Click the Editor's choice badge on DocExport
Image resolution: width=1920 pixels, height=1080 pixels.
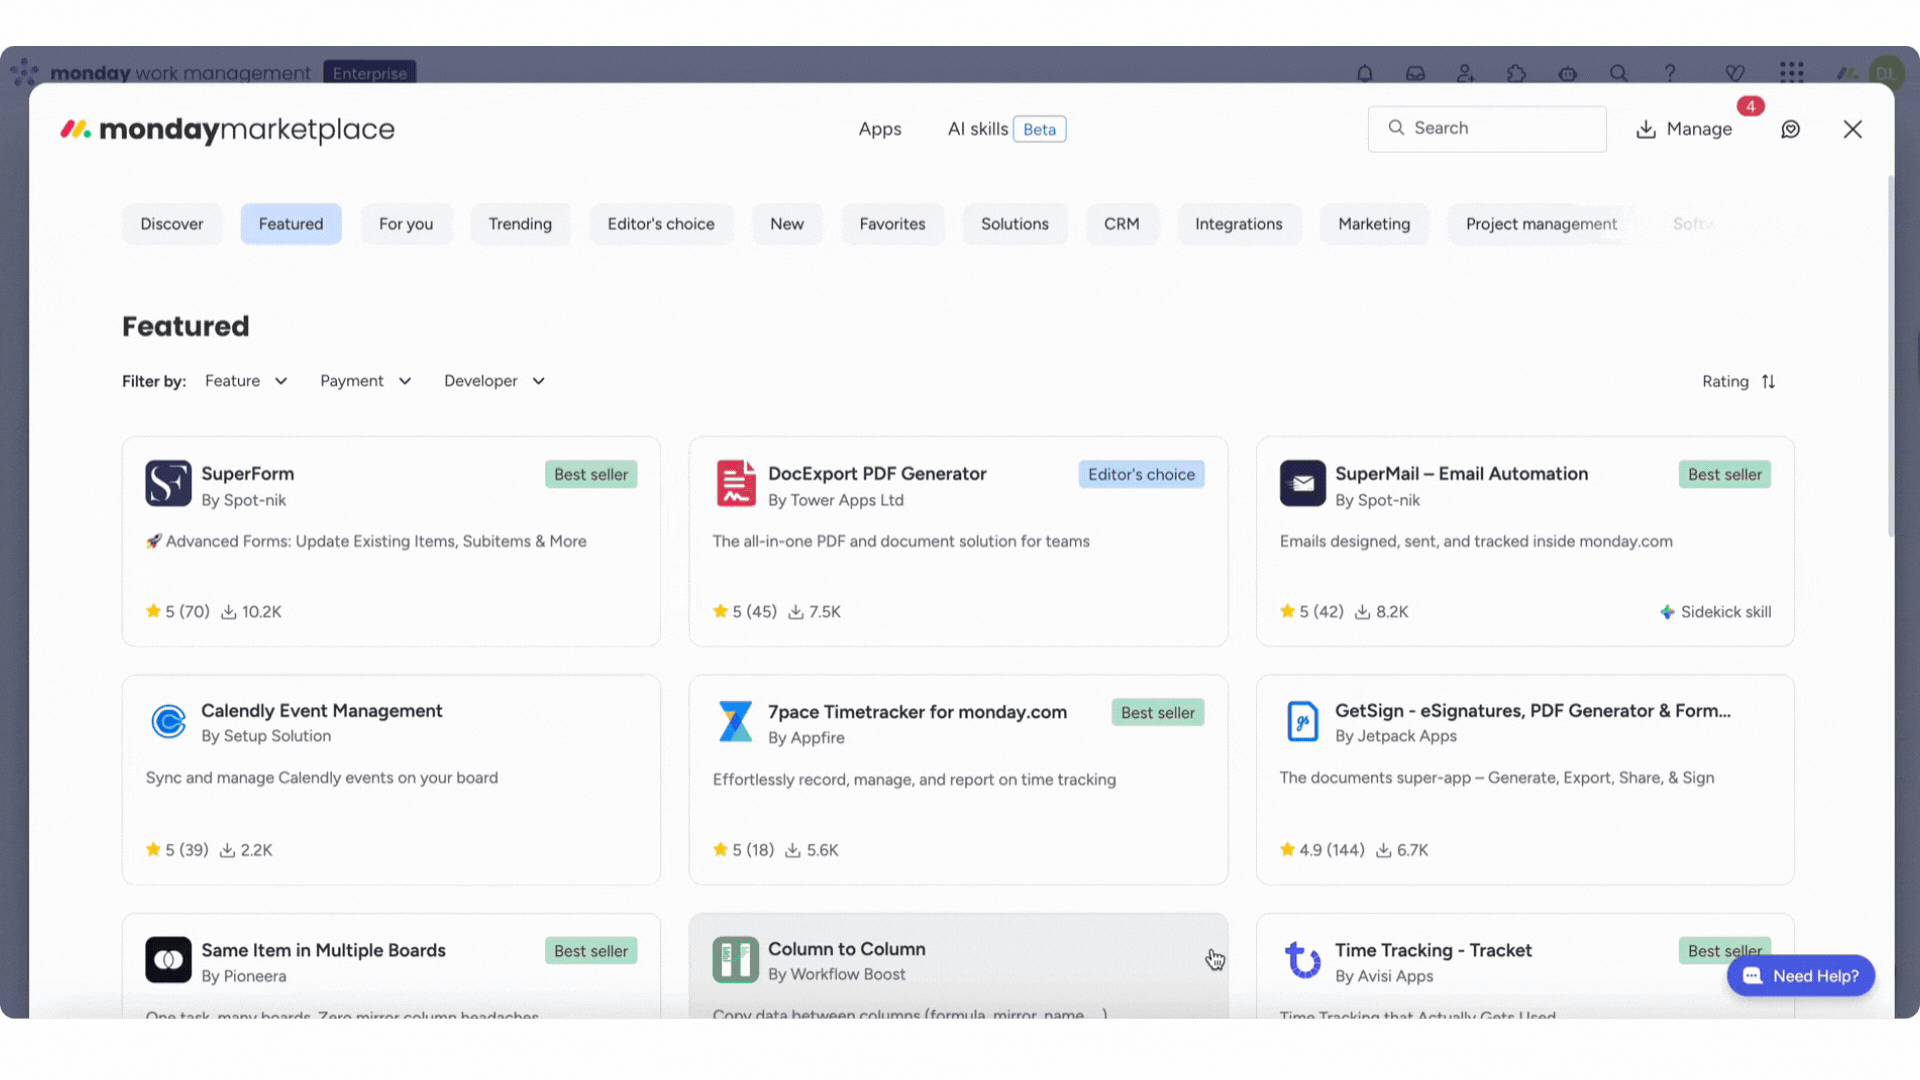coord(1141,475)
